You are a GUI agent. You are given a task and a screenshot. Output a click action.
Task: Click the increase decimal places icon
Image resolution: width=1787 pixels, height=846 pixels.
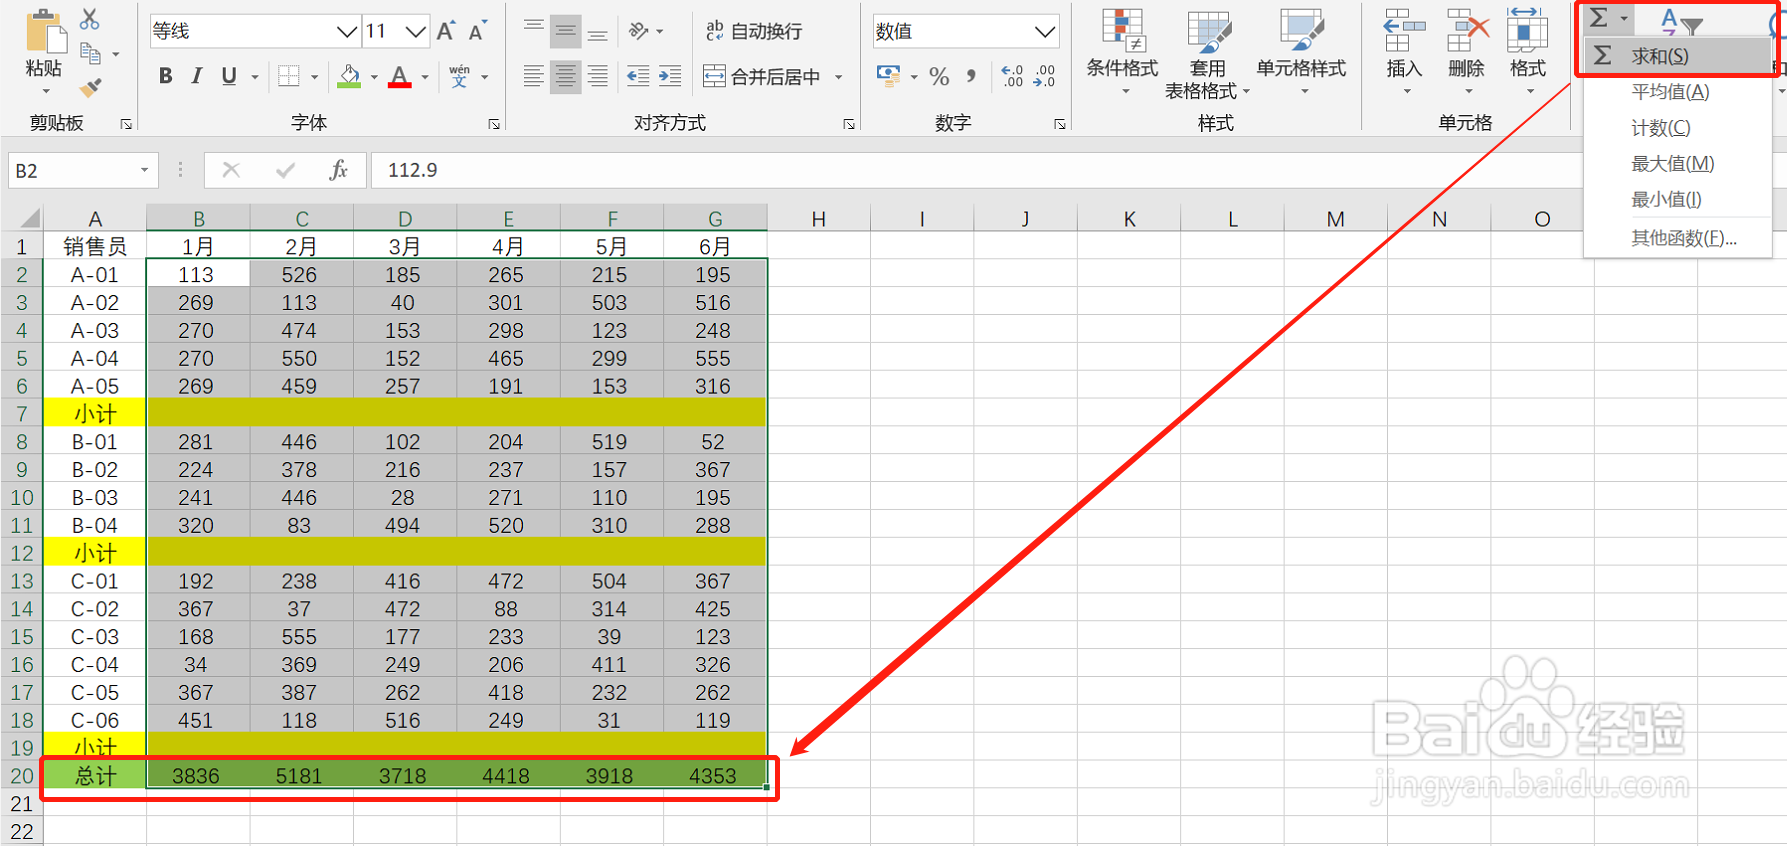point(1012,76)
